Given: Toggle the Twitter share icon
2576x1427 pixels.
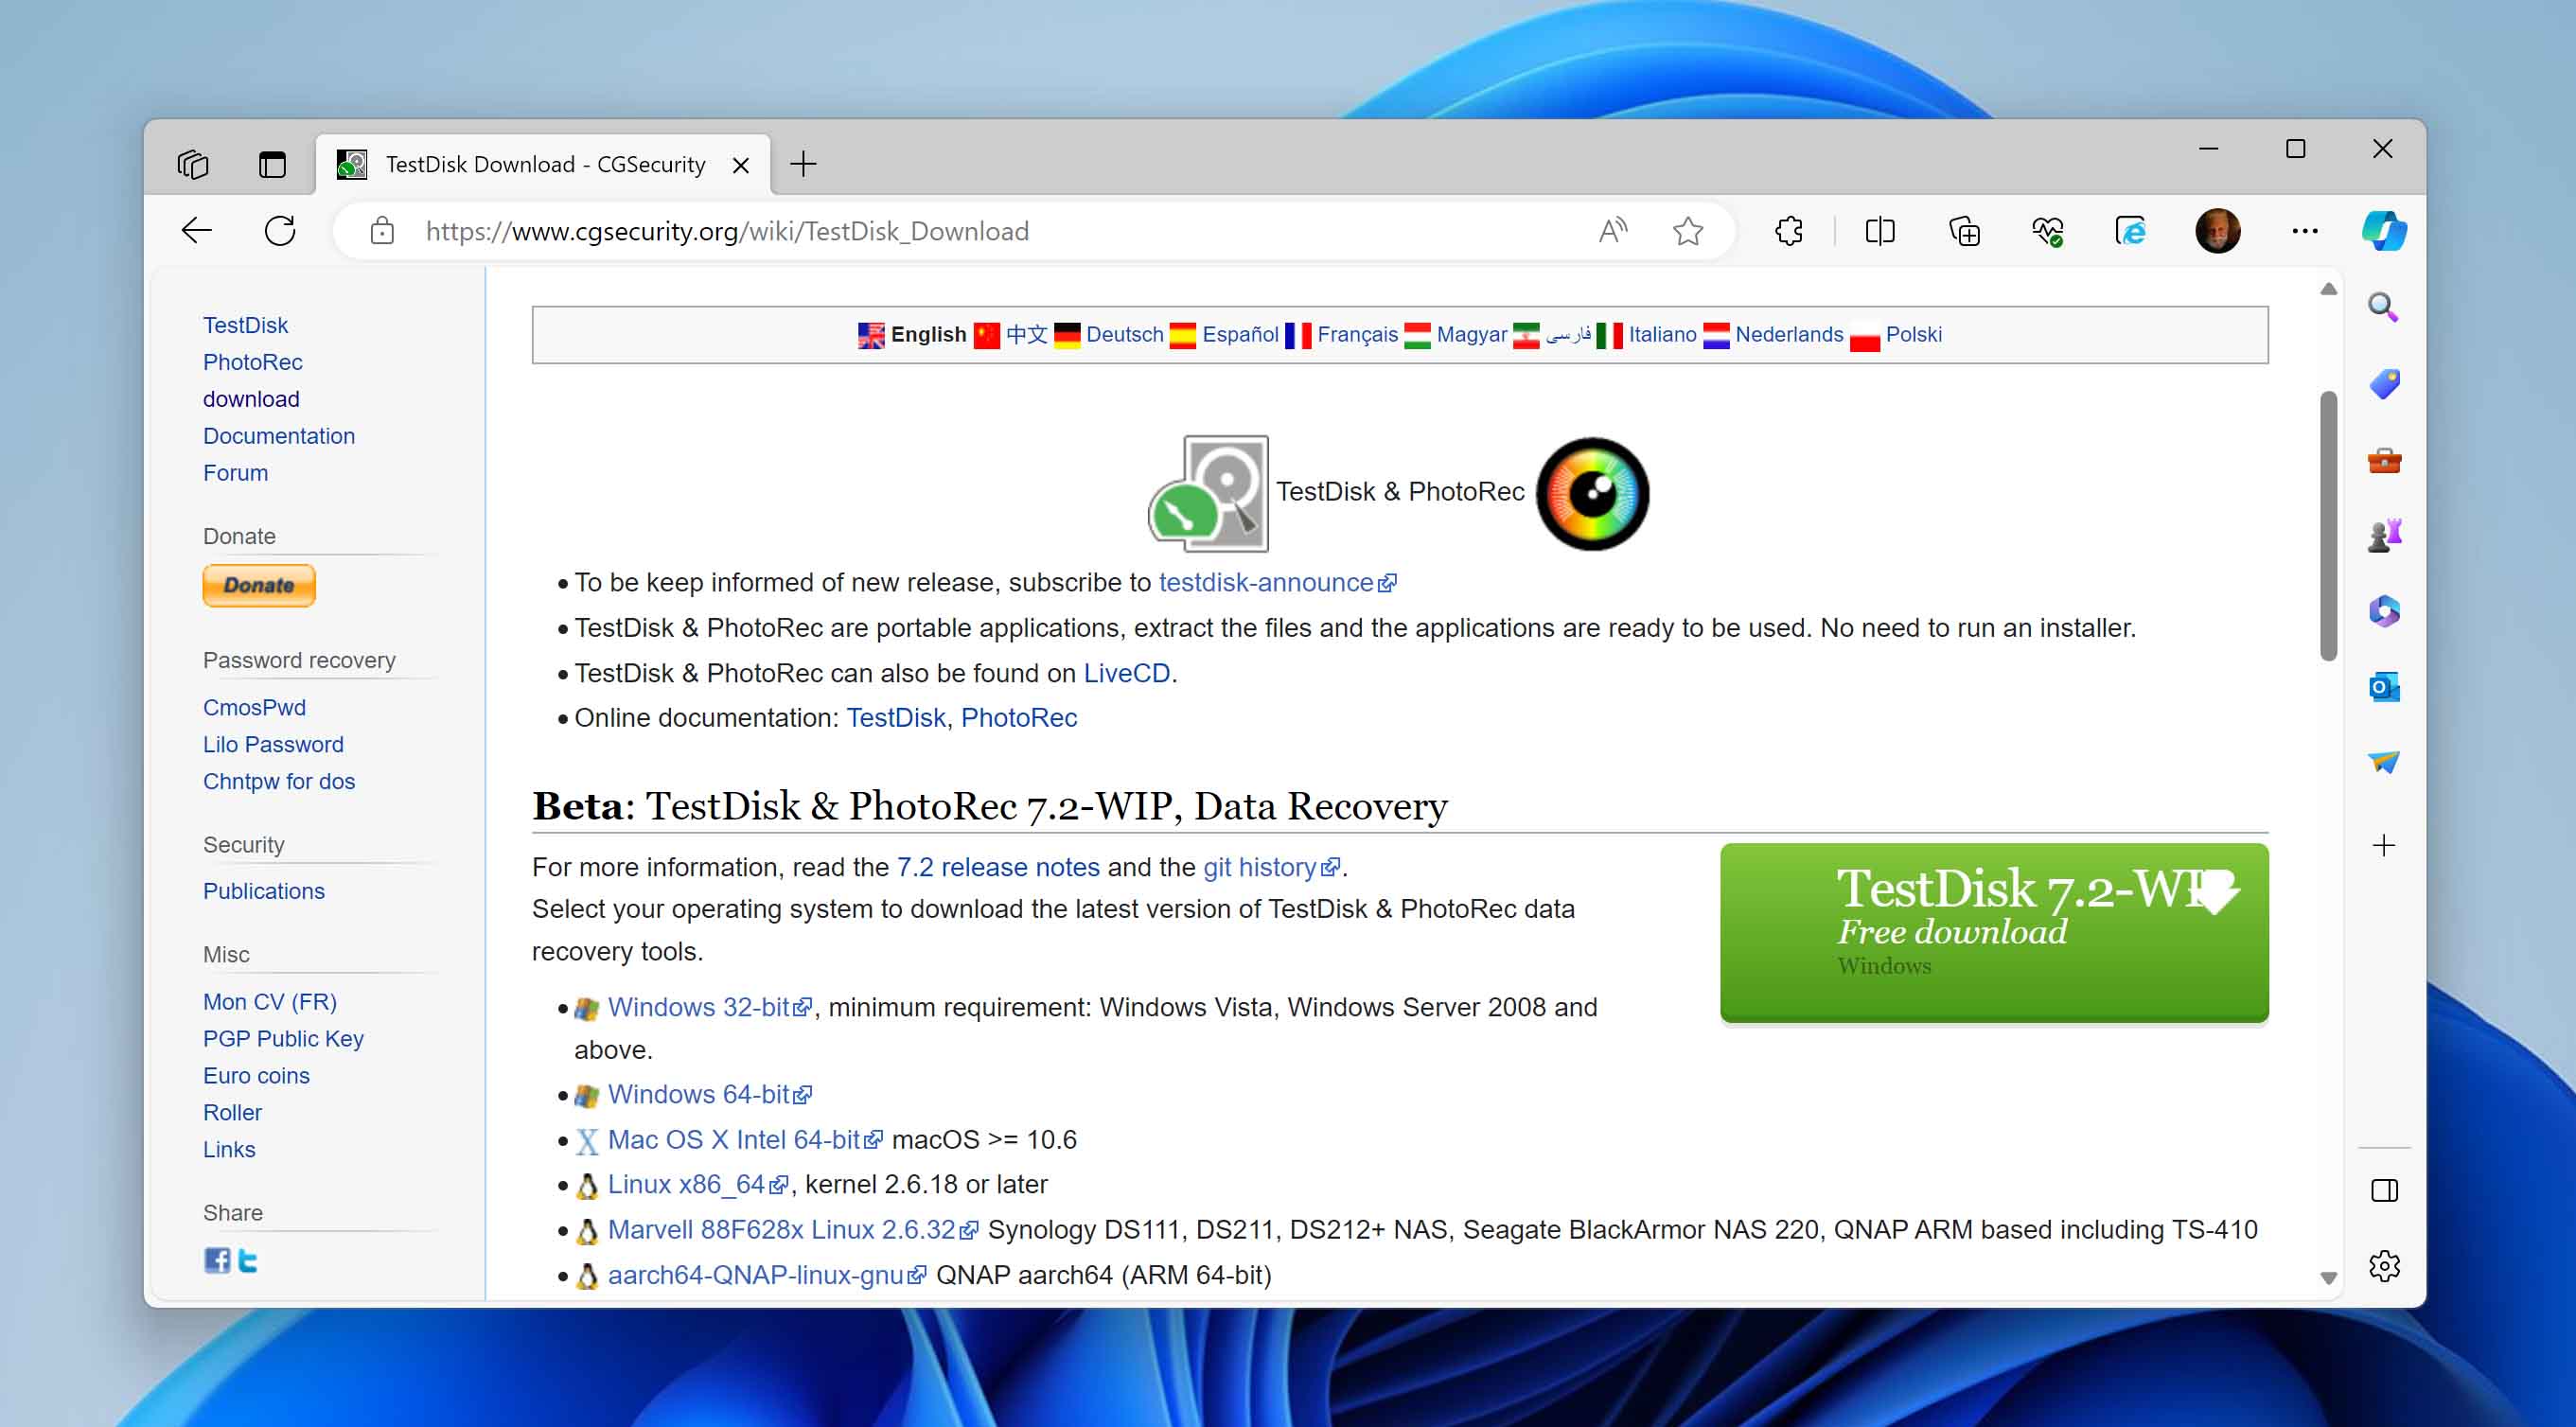Looking at the screenshot, I should point(246,1259).
